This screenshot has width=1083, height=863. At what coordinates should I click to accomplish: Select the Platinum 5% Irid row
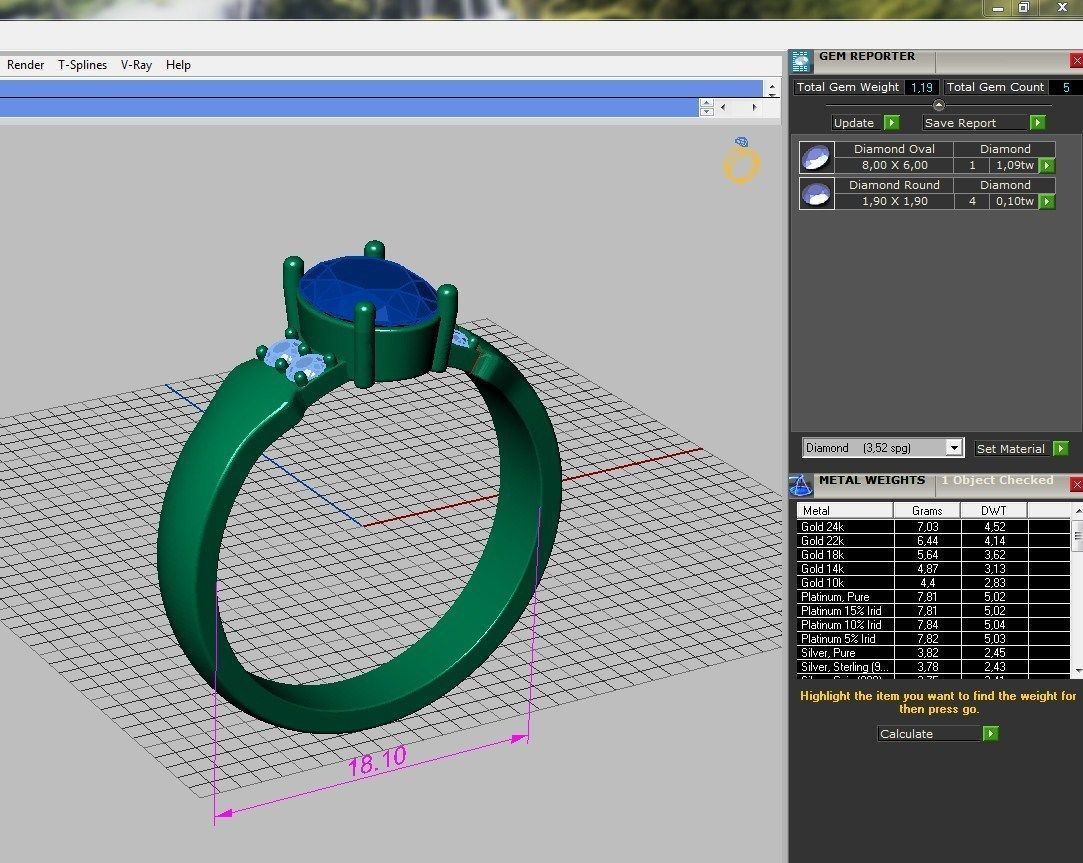(x=933, y=638)
